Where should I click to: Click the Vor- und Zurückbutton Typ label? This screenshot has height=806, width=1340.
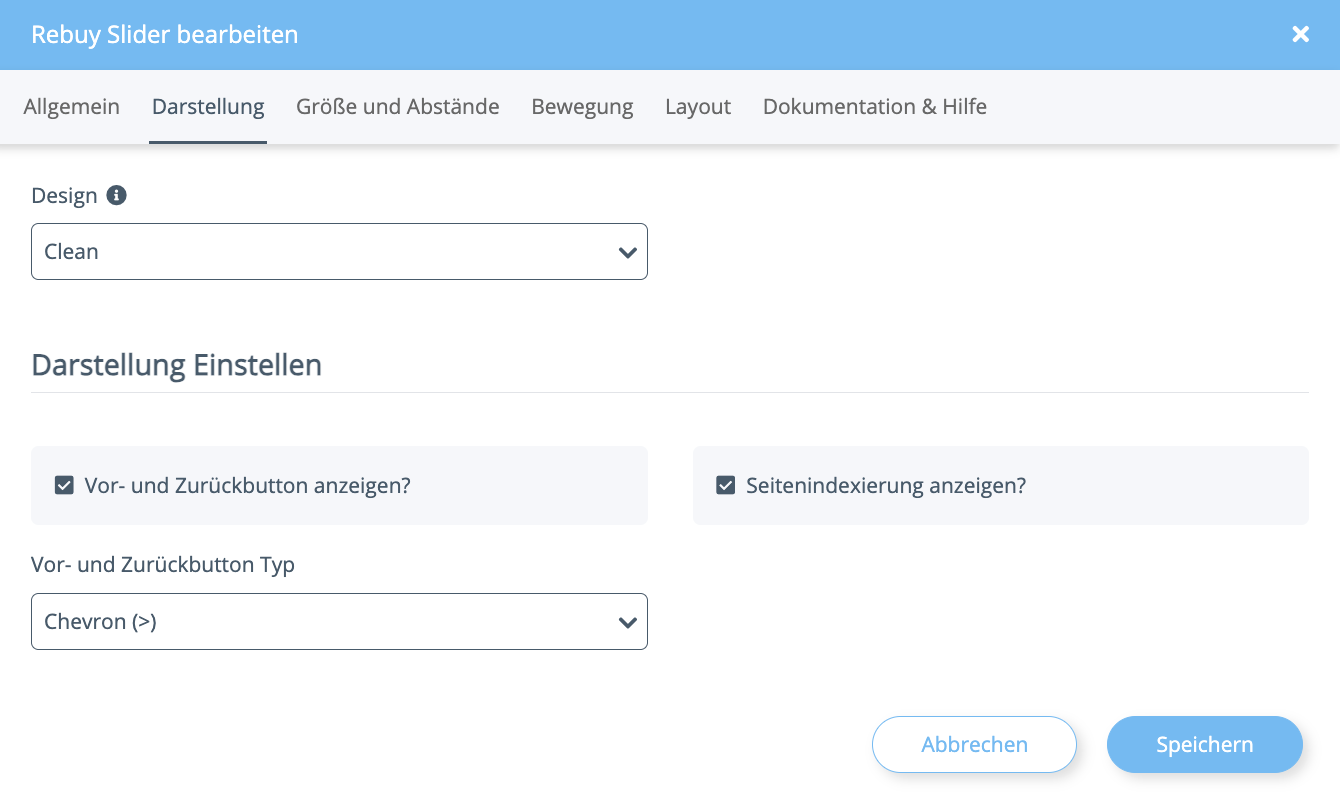coord(163,565)
